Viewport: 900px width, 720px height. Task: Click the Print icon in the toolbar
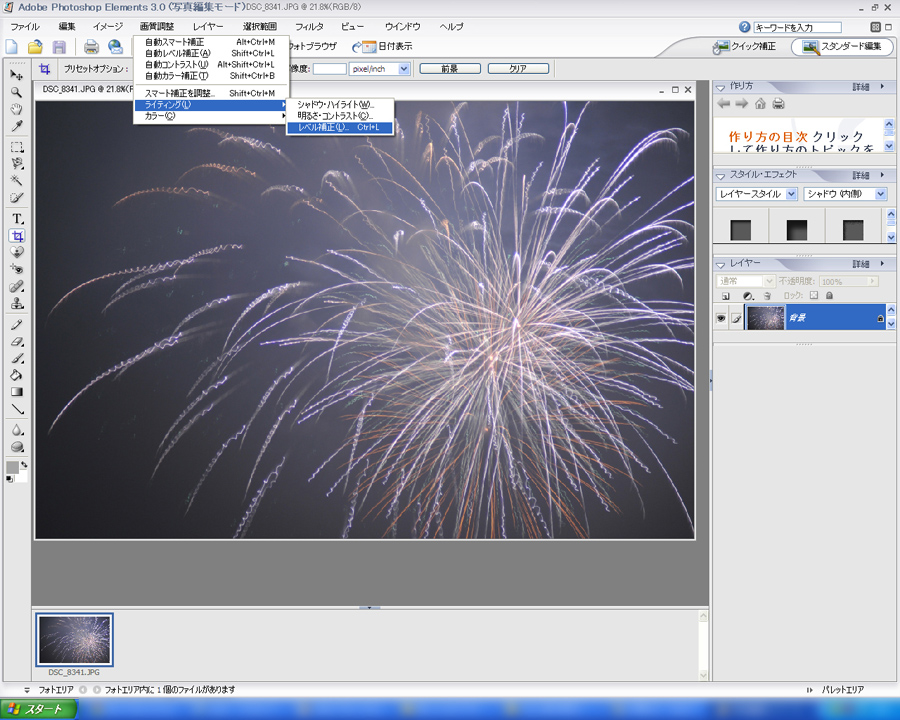[x=91, y=47]
